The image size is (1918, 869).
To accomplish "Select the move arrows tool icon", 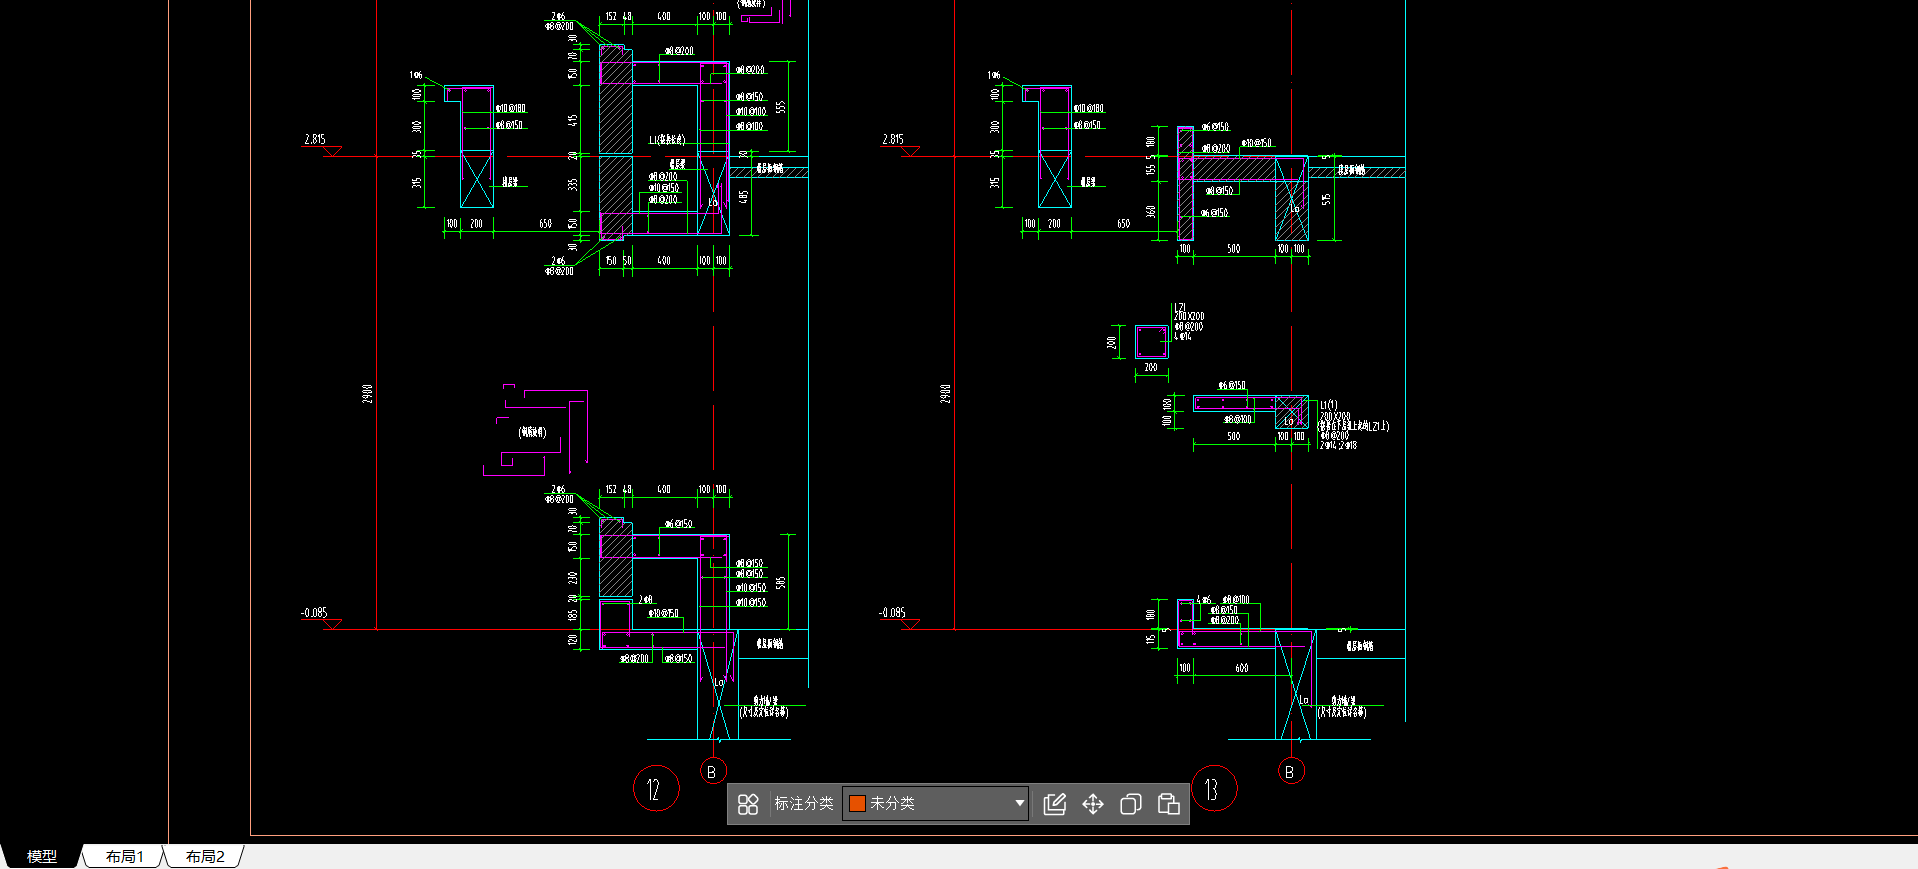I will (x=1092, y=804).
